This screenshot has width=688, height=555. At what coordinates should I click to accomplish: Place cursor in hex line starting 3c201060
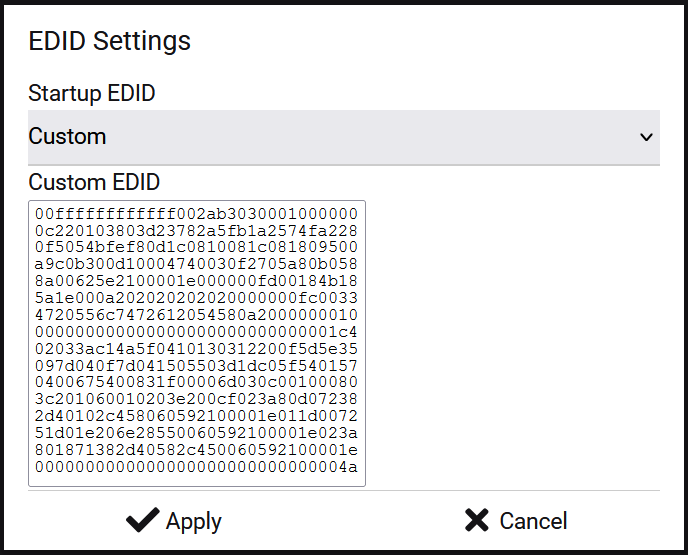196,399
